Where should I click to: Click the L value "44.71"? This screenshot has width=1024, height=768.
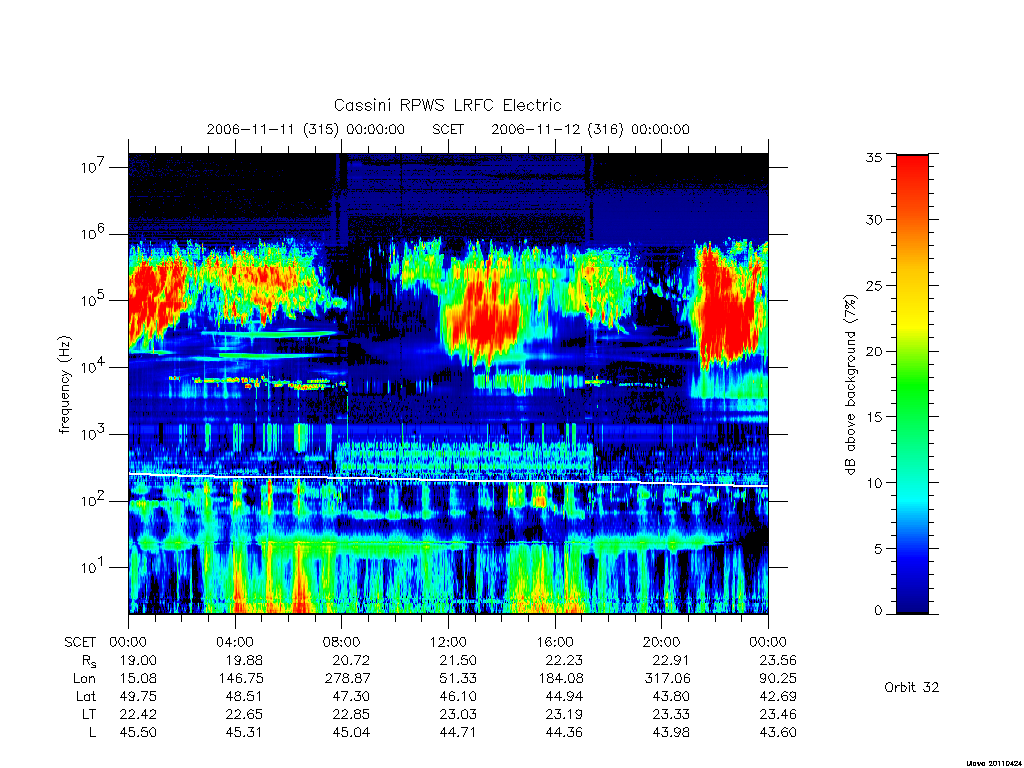tap(458, 733)
